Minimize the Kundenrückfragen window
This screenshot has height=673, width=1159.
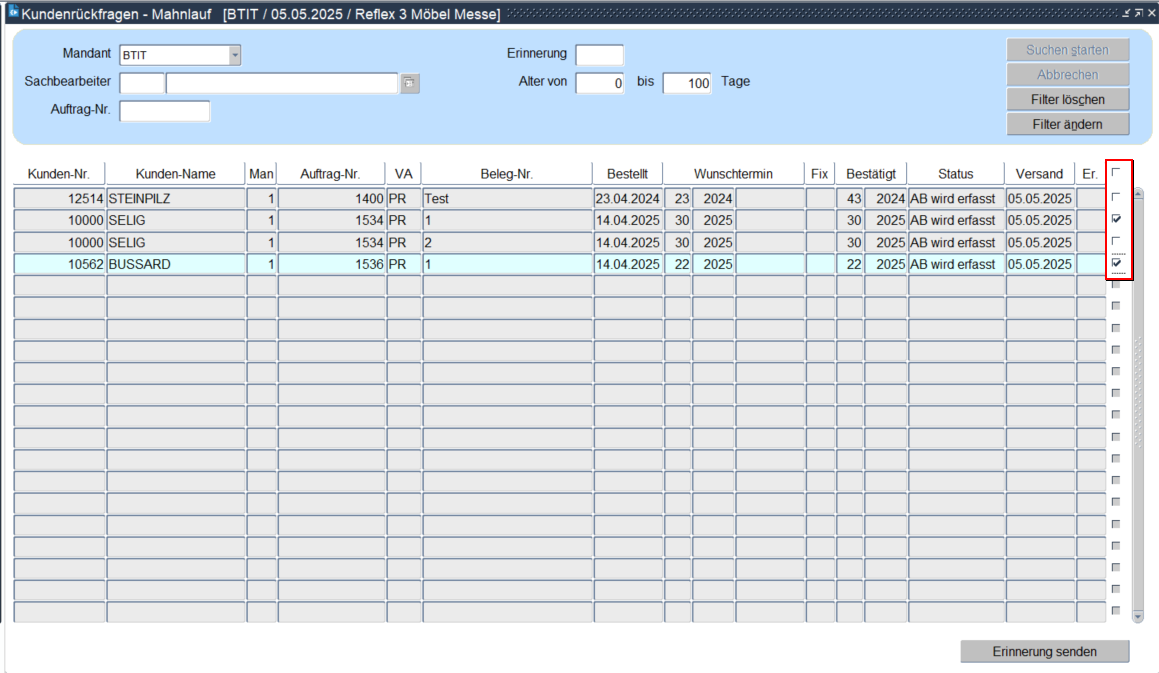point(1126,12)
